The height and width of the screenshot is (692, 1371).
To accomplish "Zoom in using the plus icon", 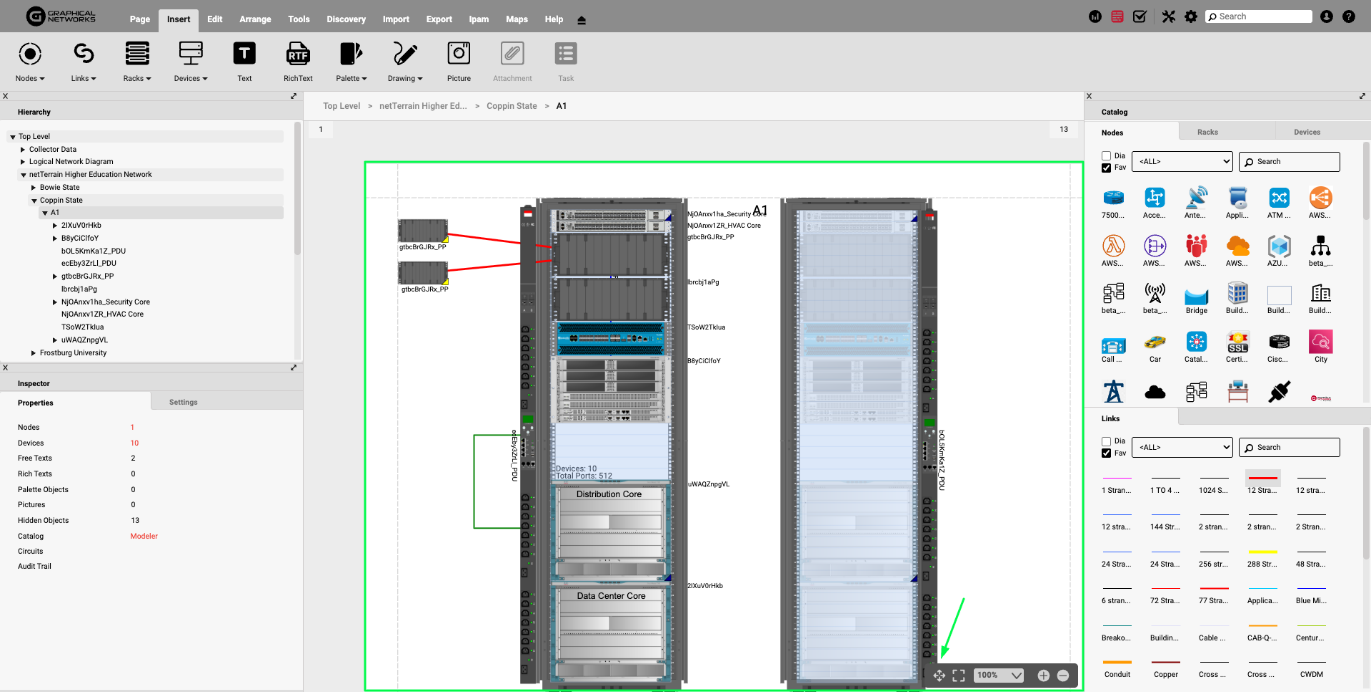I will tap(1043, 676).
